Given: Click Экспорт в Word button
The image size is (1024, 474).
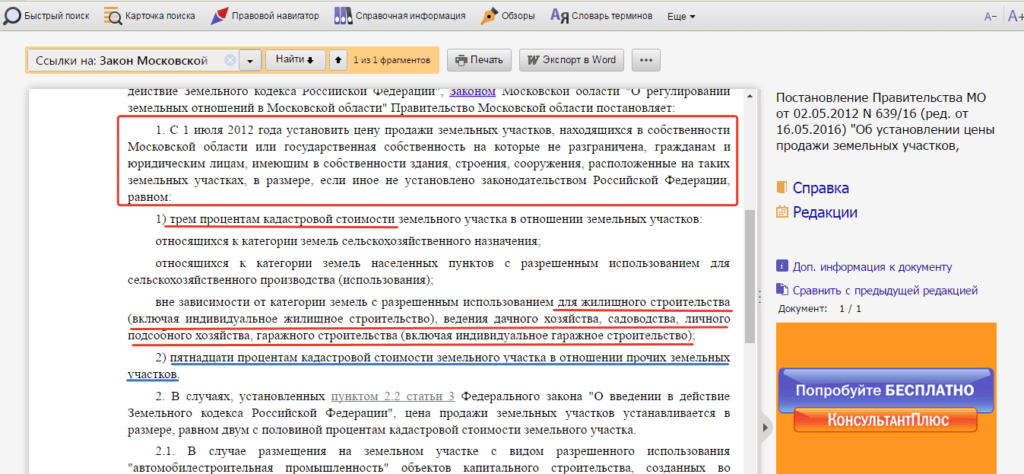Looking at the screenshot, I should point(571,60).
